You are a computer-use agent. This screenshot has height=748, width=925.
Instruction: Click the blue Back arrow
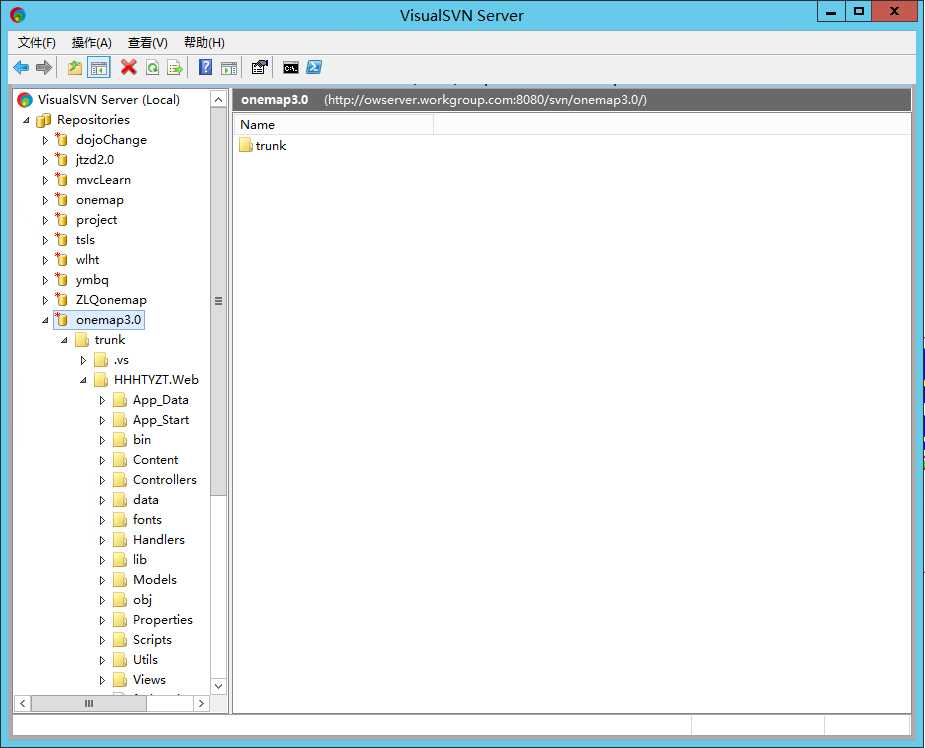21,67
